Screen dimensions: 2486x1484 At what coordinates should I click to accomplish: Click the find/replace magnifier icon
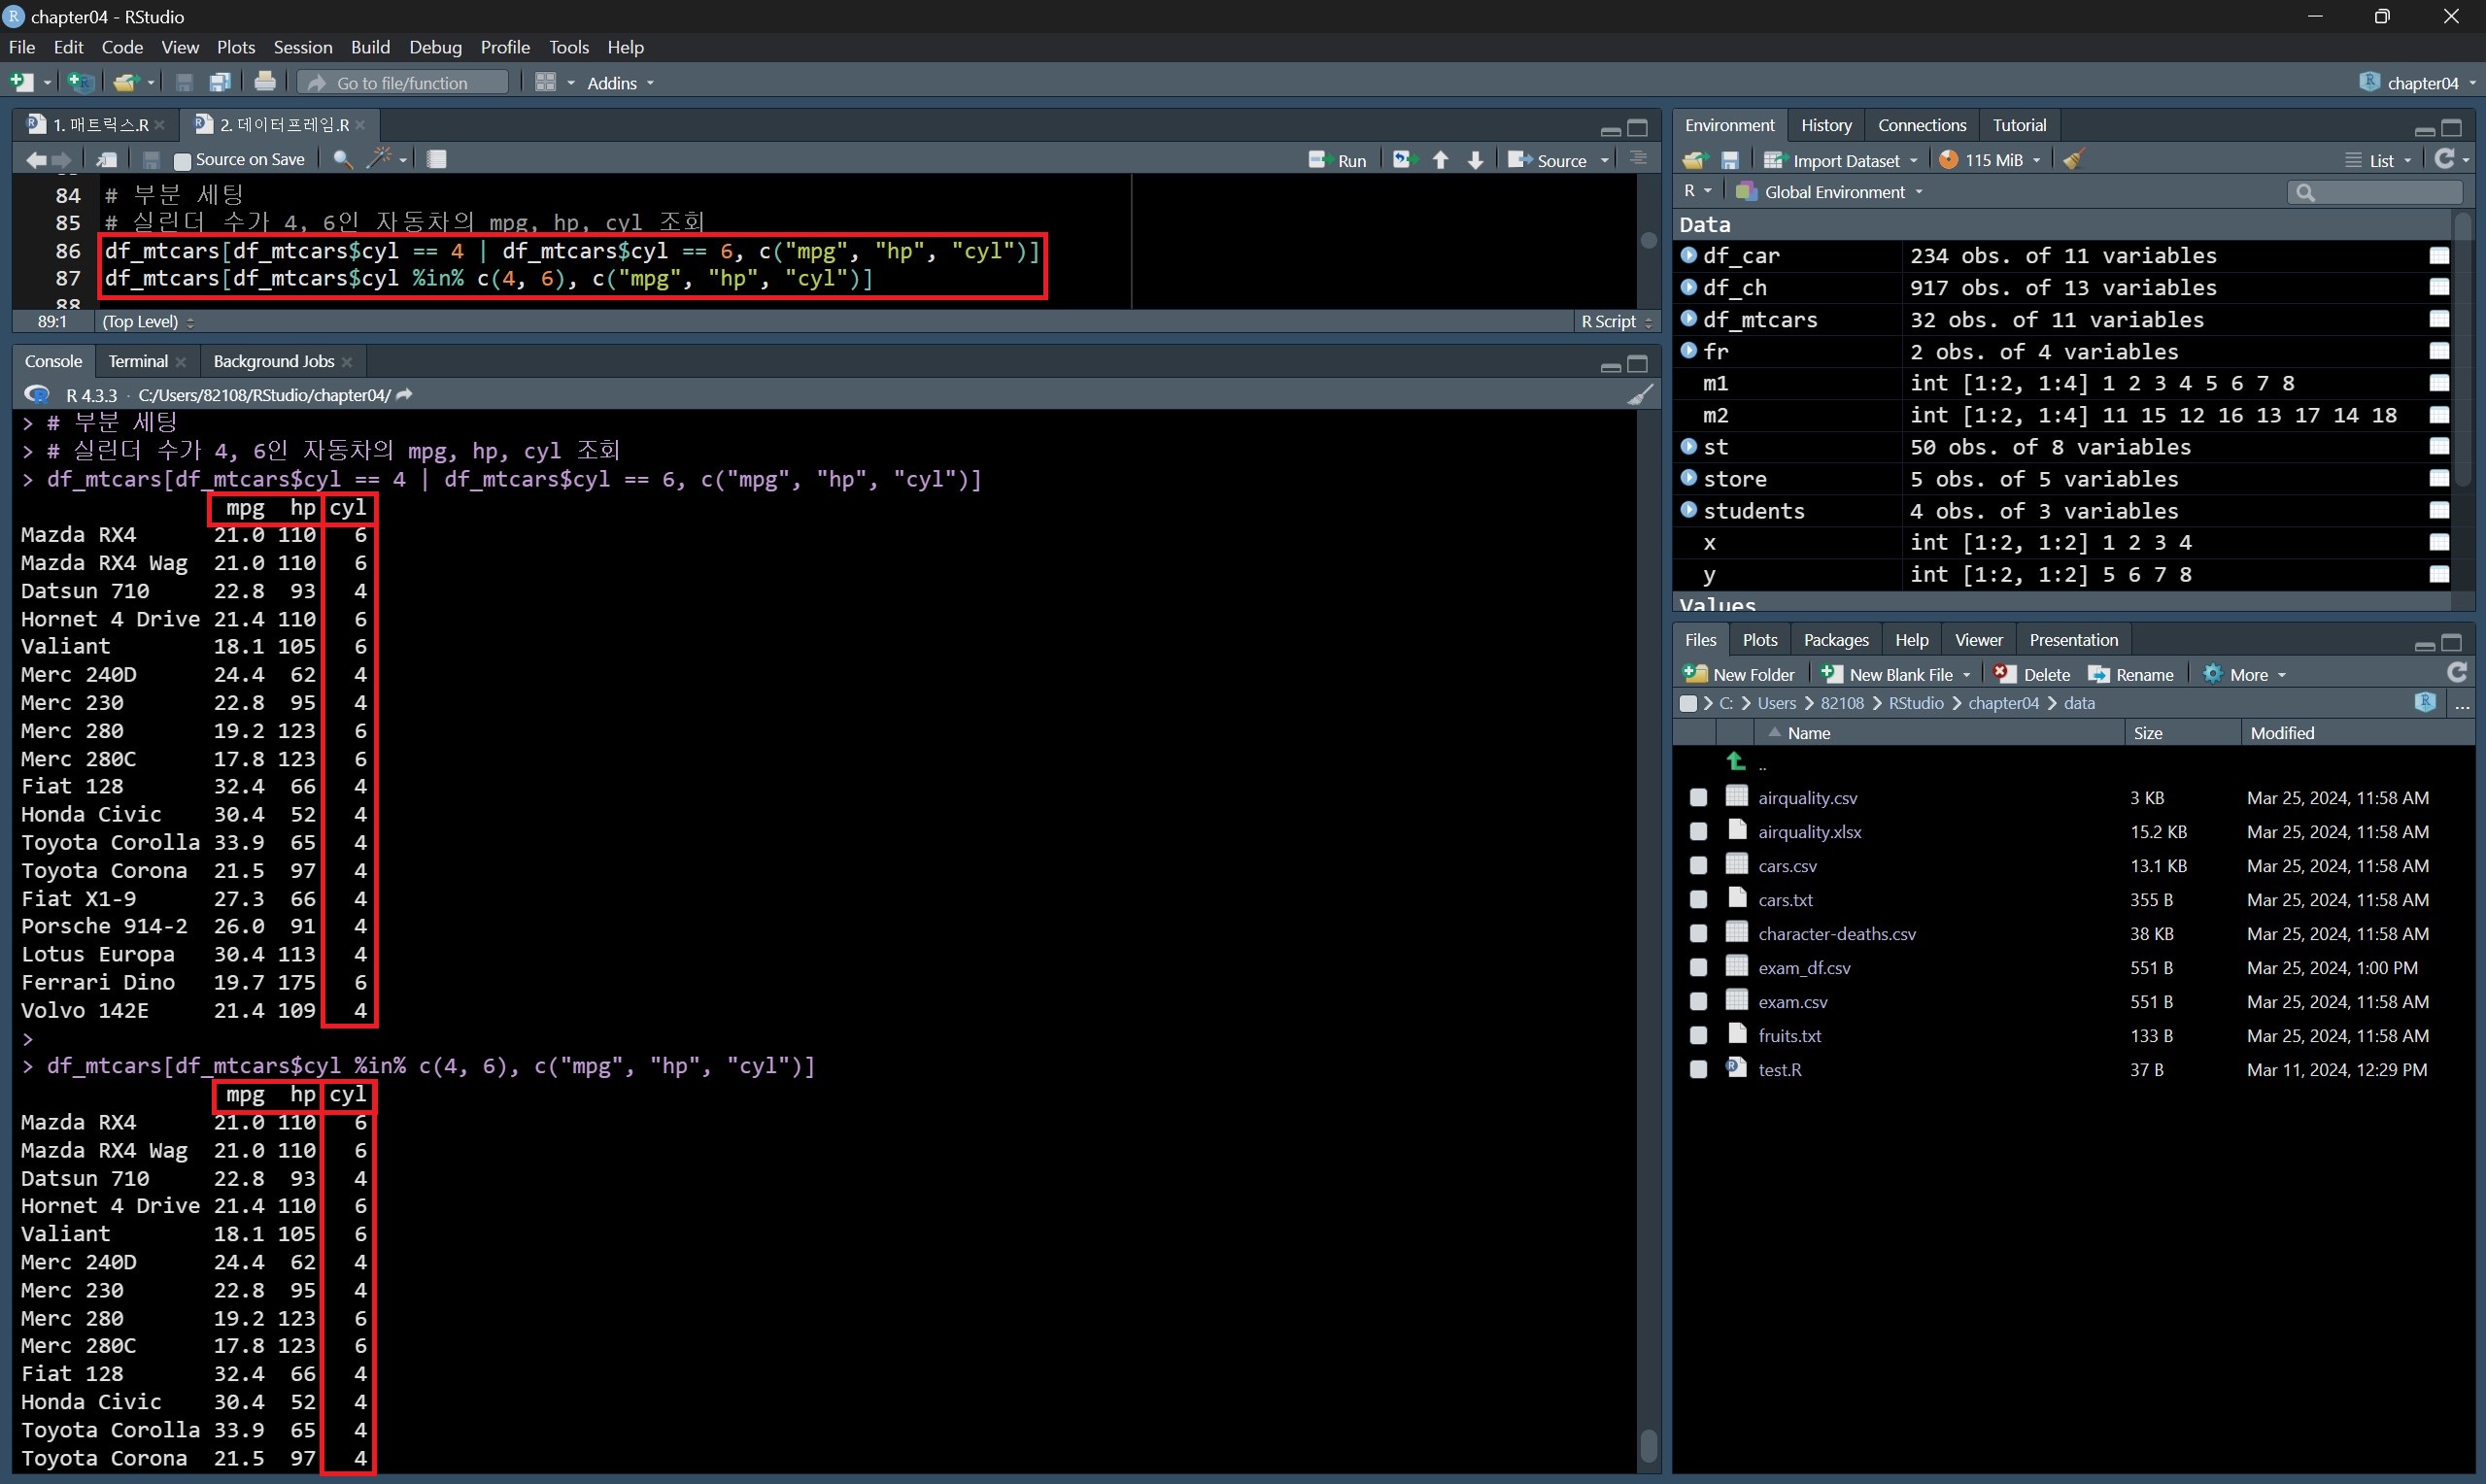tap(342, 159)
